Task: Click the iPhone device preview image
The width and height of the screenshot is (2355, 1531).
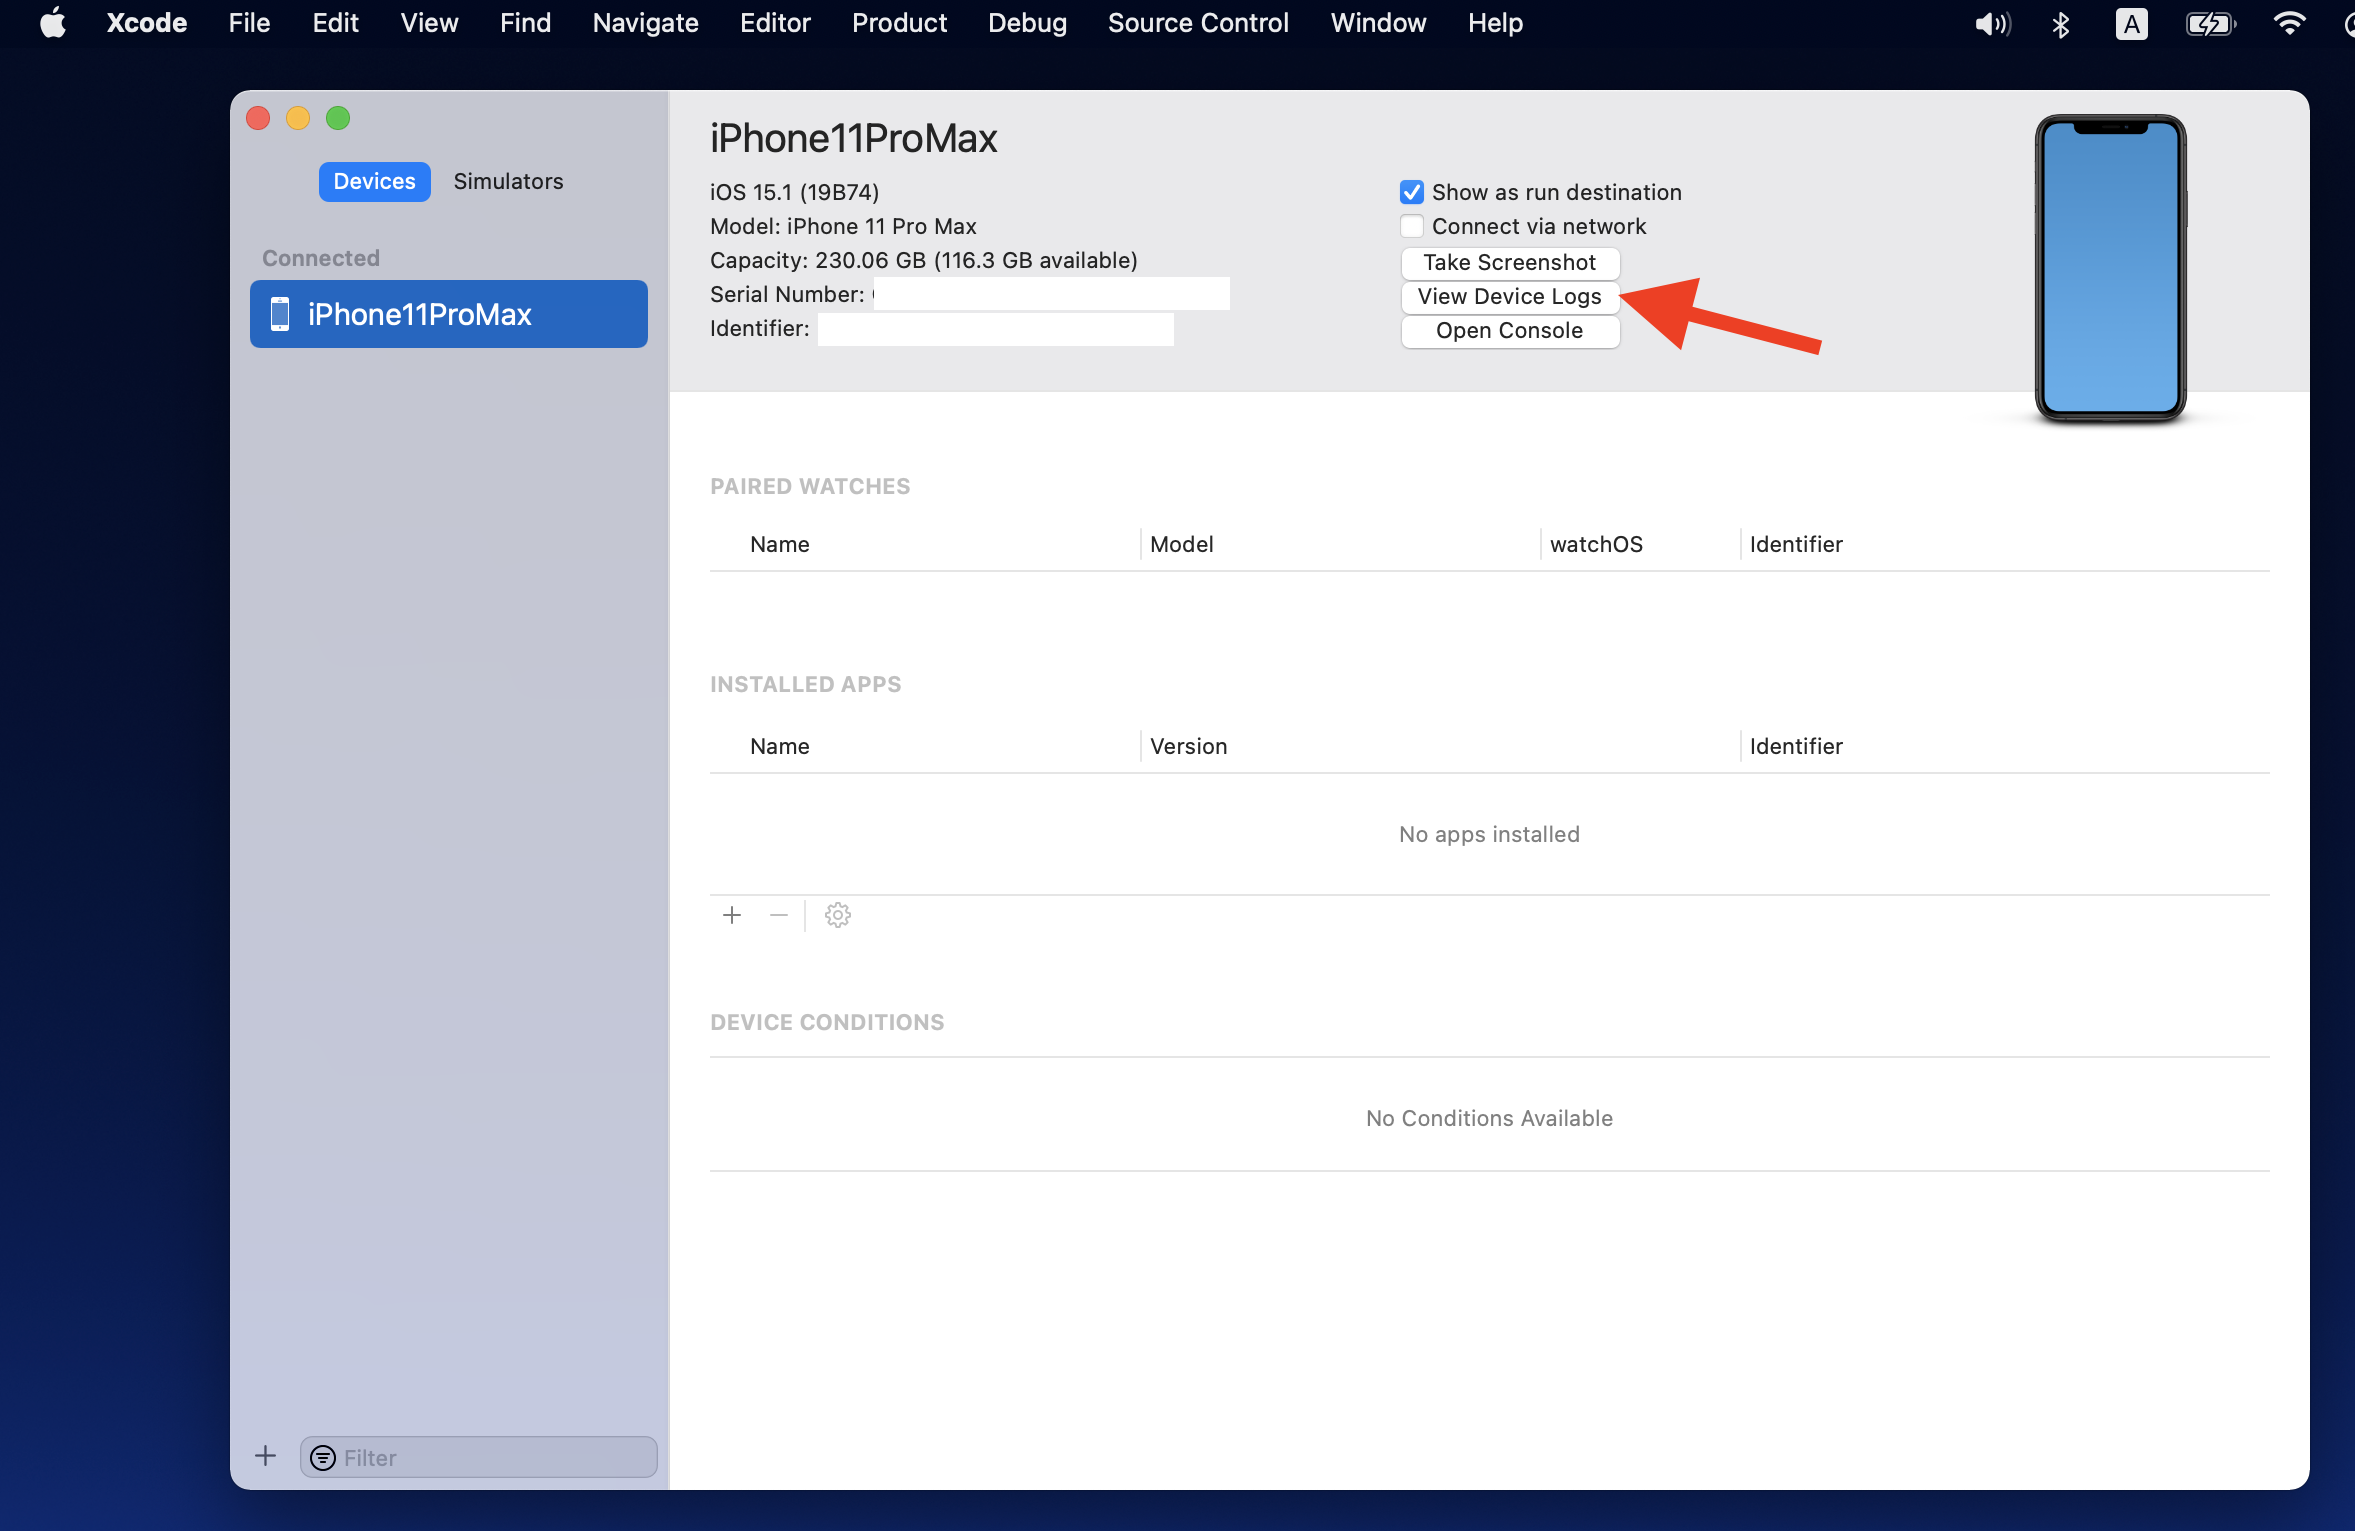Action: [x=2110, y=268]
